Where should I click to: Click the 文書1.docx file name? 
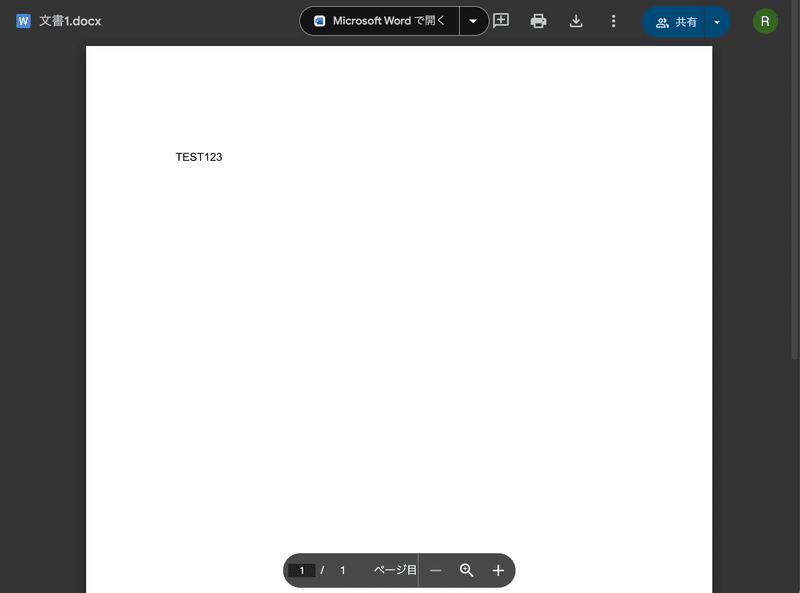pos(70,21)
